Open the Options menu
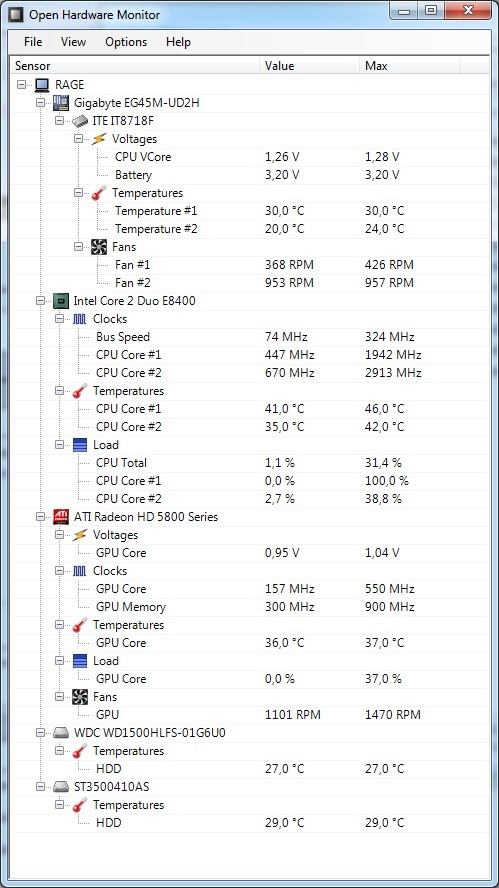The image size is (499, 888). pyautogui.click(x=126, y=42)
